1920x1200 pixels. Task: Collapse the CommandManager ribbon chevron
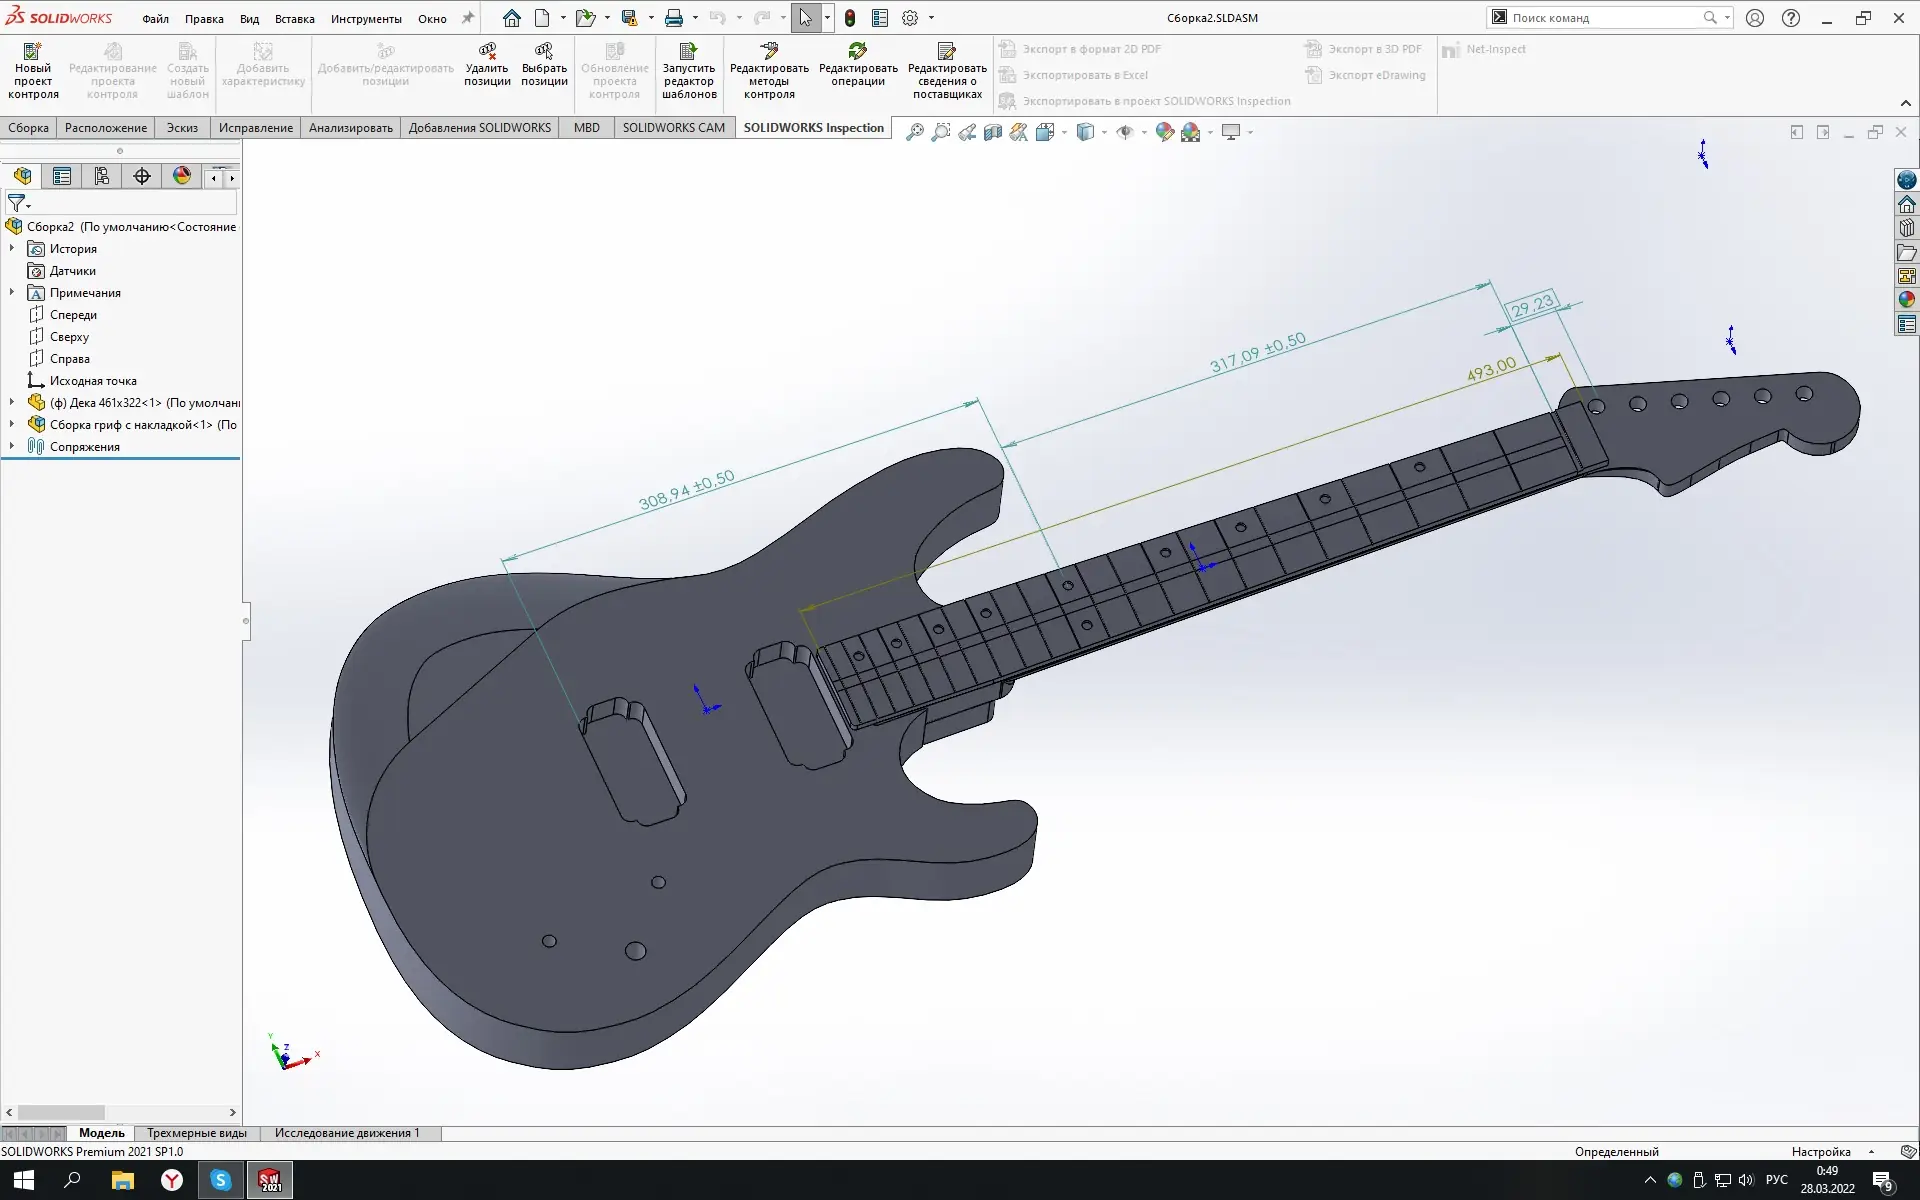1905,103
